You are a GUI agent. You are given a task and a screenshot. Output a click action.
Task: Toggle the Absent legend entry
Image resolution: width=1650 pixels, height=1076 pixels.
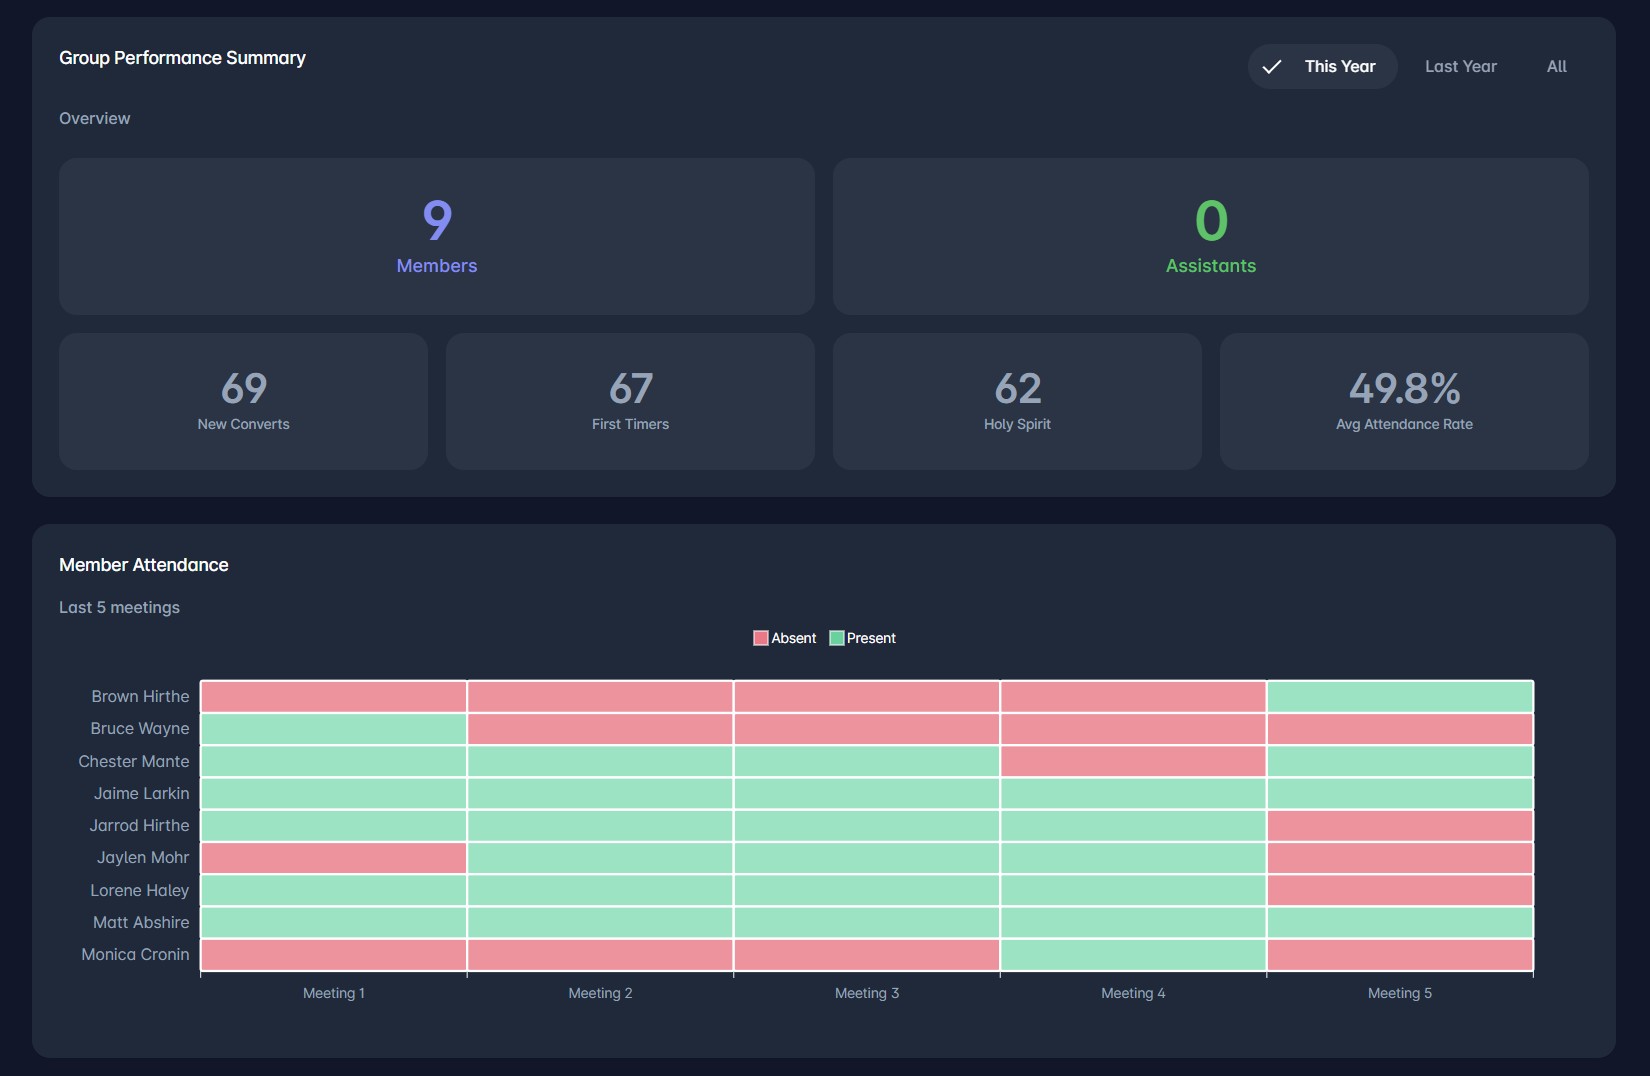(x=785, y=638)
